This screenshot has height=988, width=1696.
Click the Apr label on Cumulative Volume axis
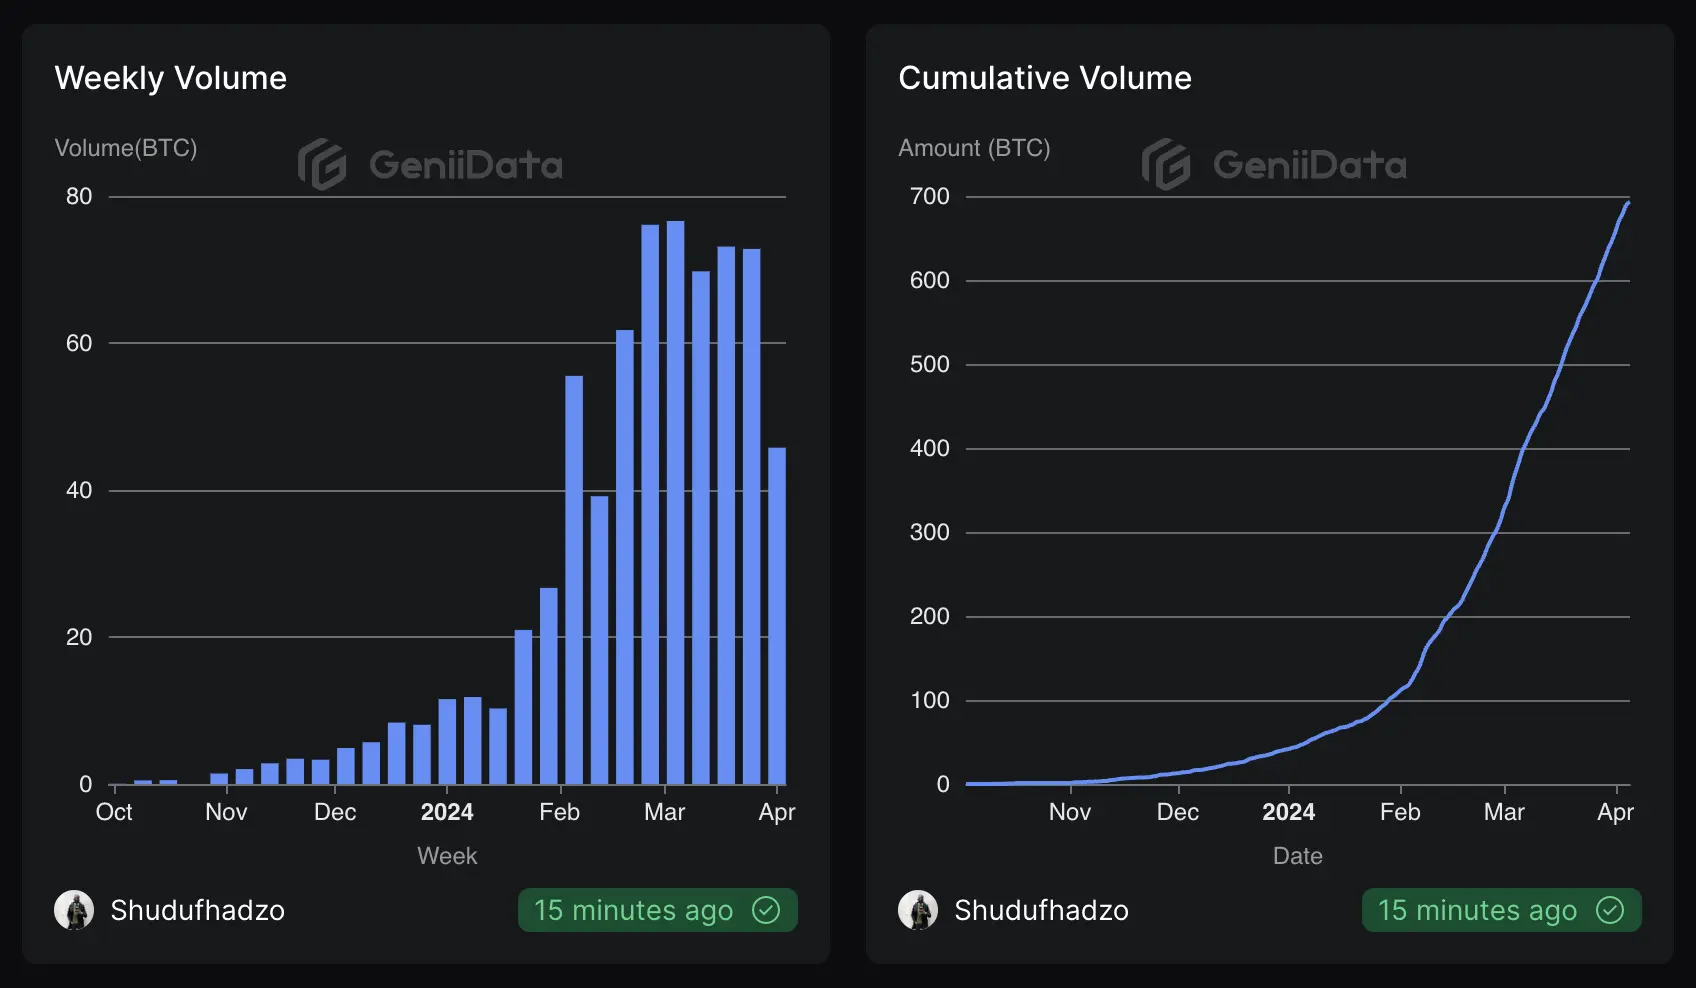[x=1616, y=812]
